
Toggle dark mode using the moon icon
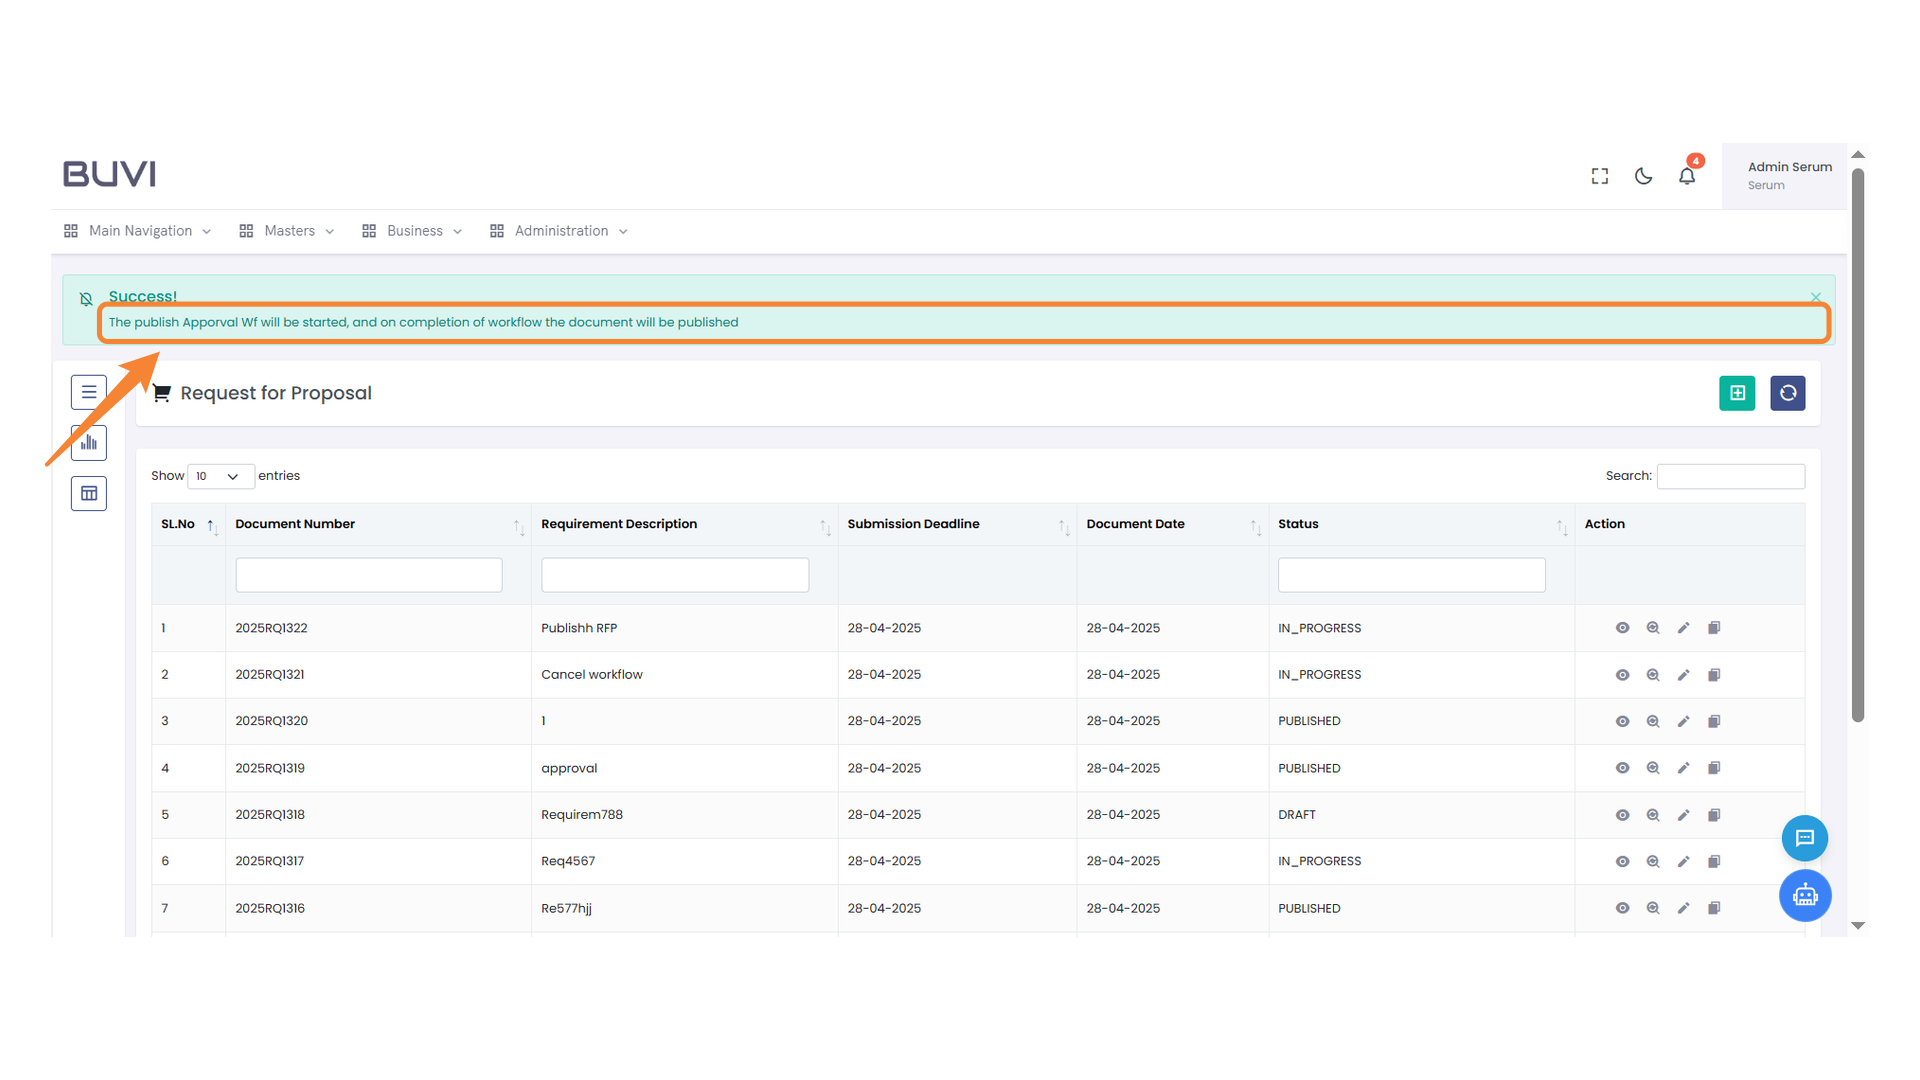[1643, 175]
